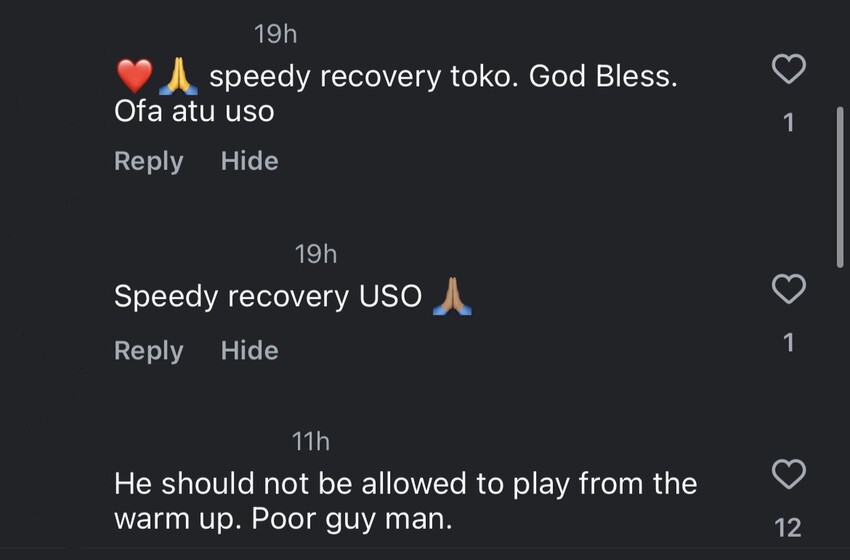Open the like count on the "God Bless" comment
This screenshot has height=560, width=850.
click(789, 123)
